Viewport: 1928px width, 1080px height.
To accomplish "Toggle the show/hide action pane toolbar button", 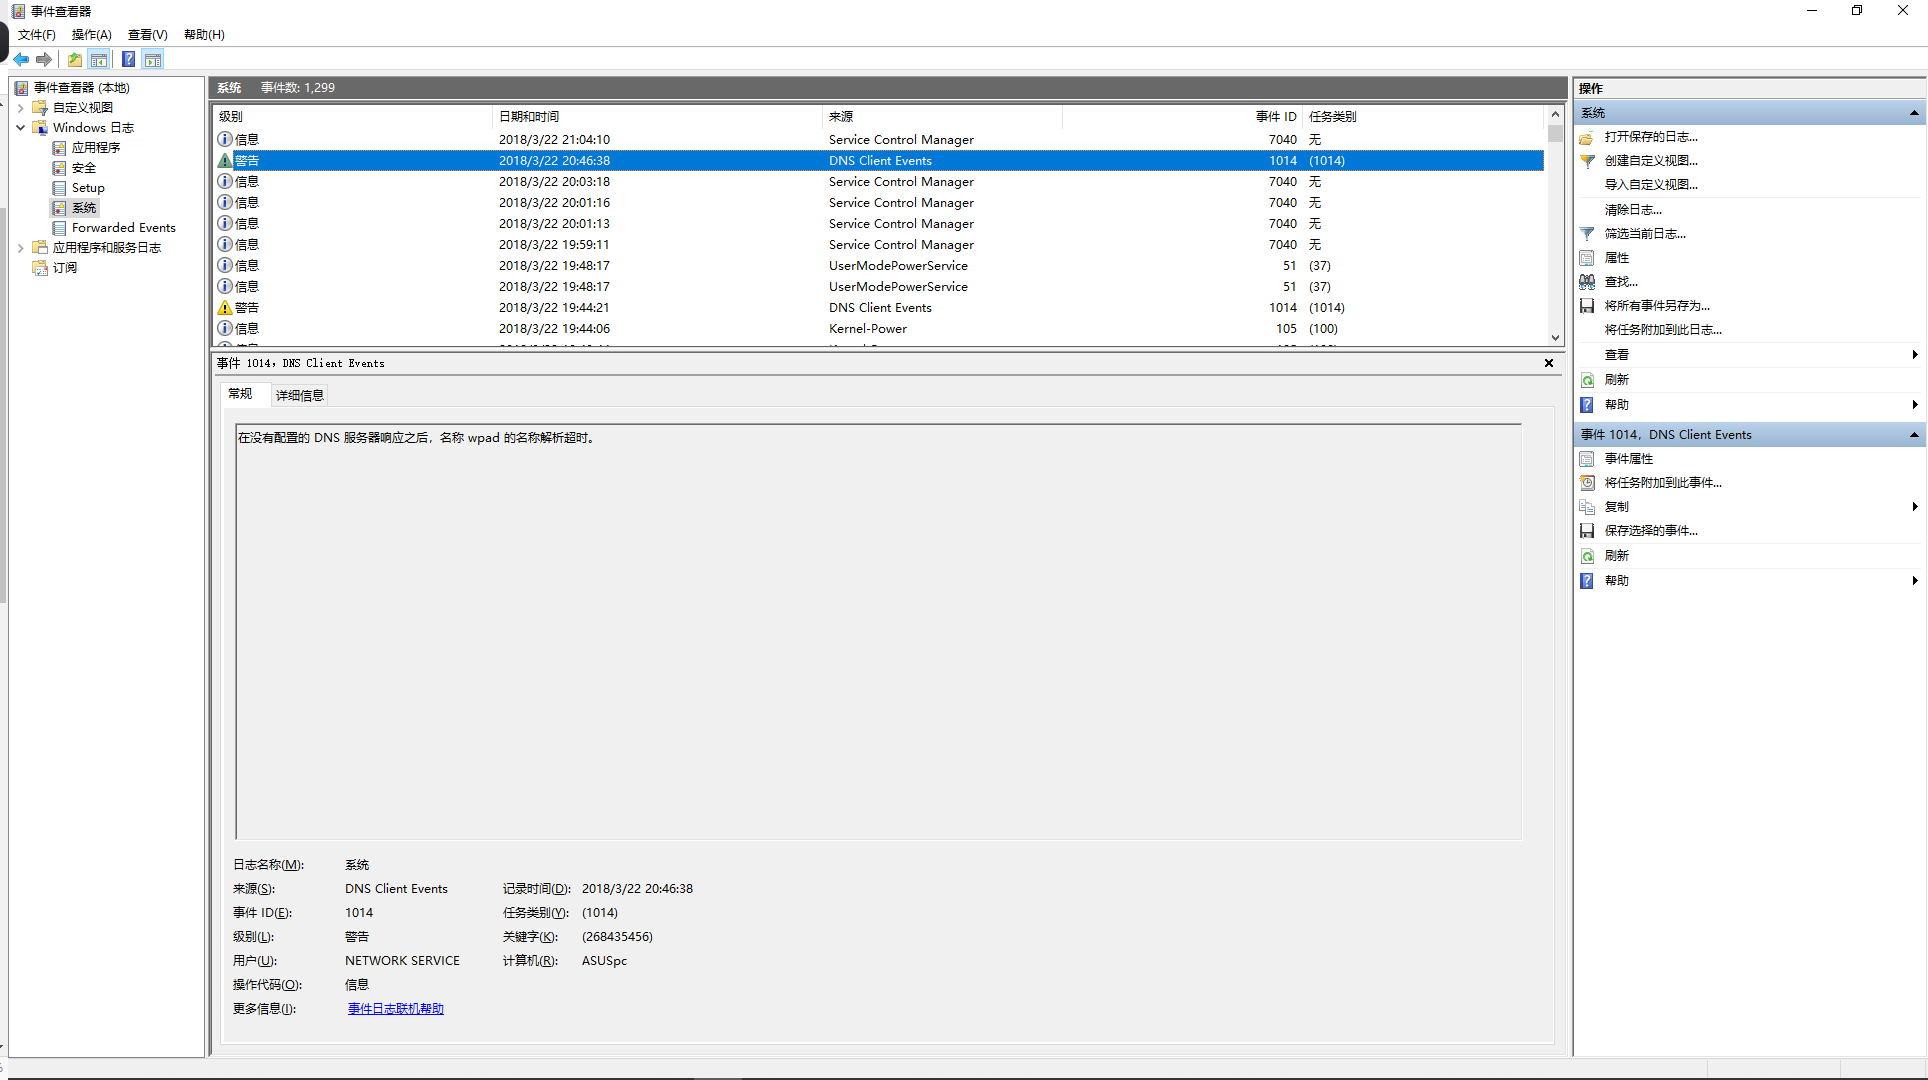I will pyautogui.click(x=153, y=60).
